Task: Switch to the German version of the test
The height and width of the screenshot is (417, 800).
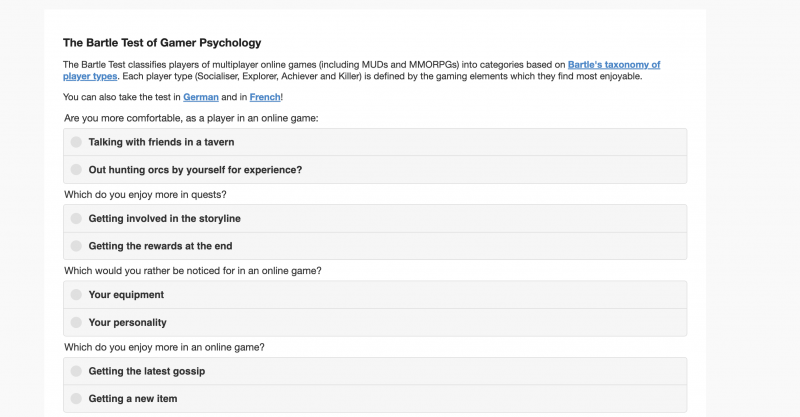Action: click(200, 97)
